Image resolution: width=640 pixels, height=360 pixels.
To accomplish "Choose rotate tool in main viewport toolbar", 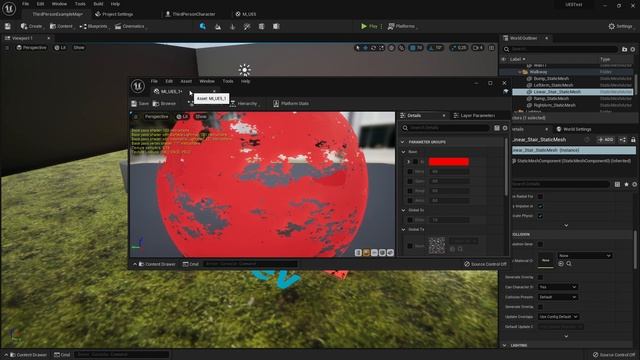I will 373,48.
